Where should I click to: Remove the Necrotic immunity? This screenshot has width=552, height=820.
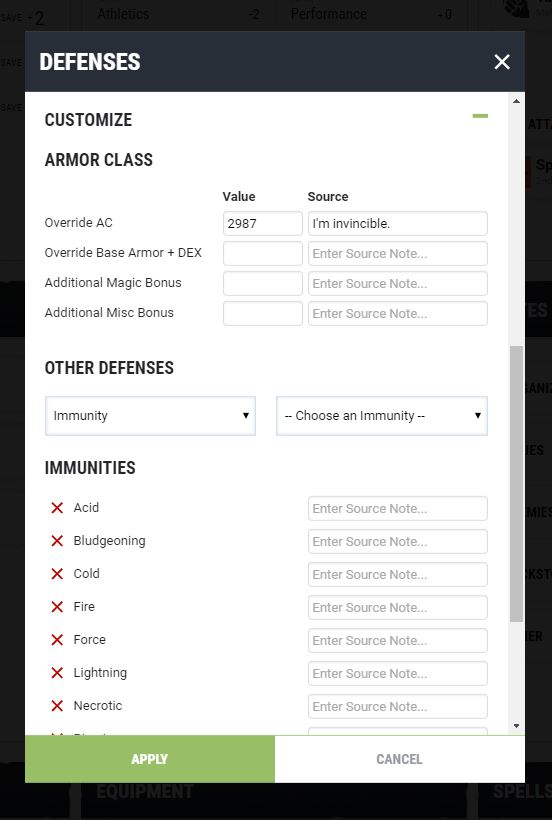[57, 705]
